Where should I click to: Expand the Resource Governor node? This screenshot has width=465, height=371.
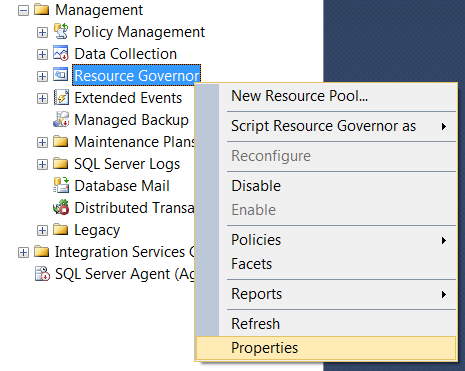click(42, 76)
